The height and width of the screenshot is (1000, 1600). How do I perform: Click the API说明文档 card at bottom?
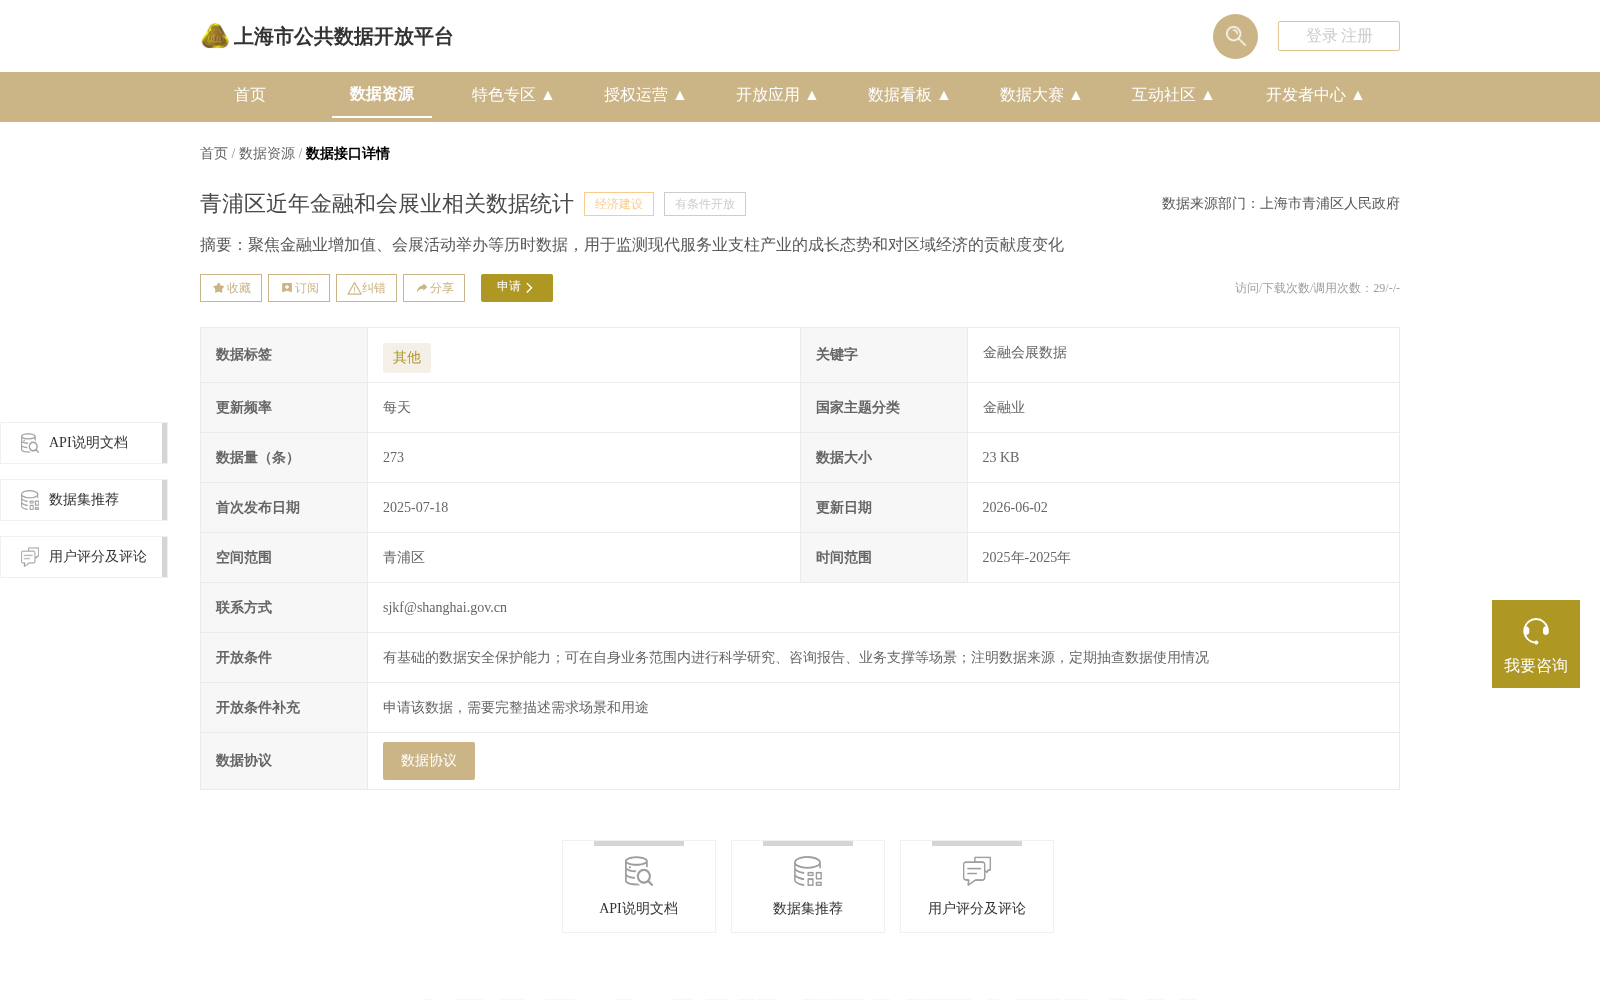639,887
